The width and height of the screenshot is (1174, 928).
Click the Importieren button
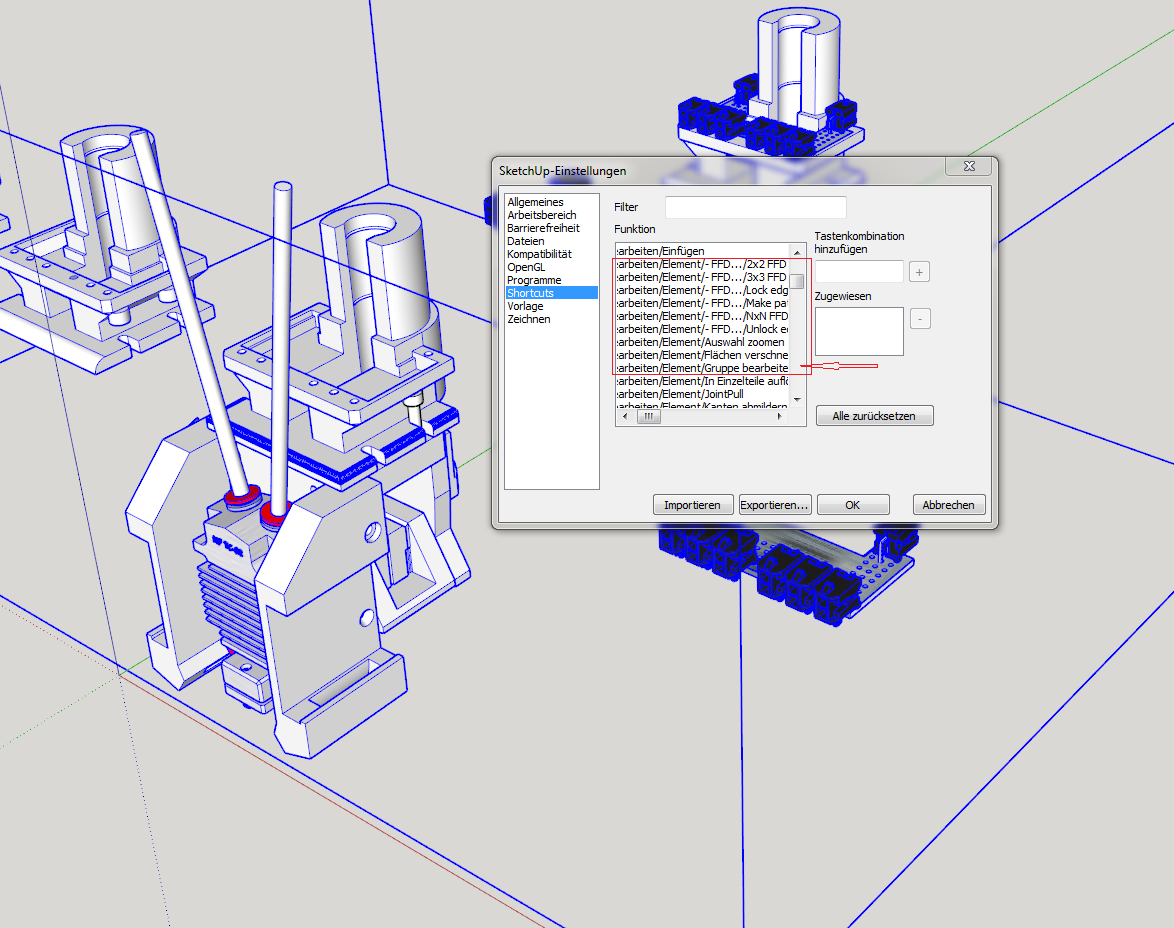click(692, 505)
